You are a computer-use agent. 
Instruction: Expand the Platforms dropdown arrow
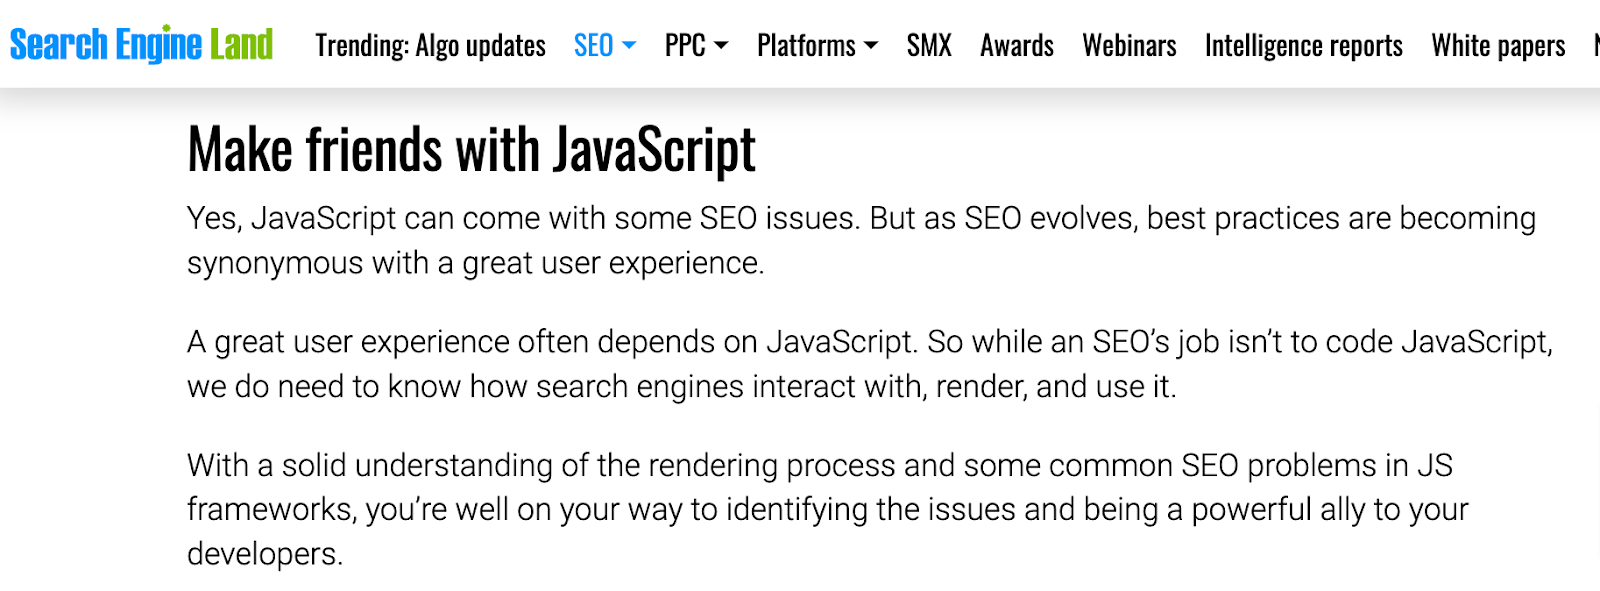click(x=871, y=46)
